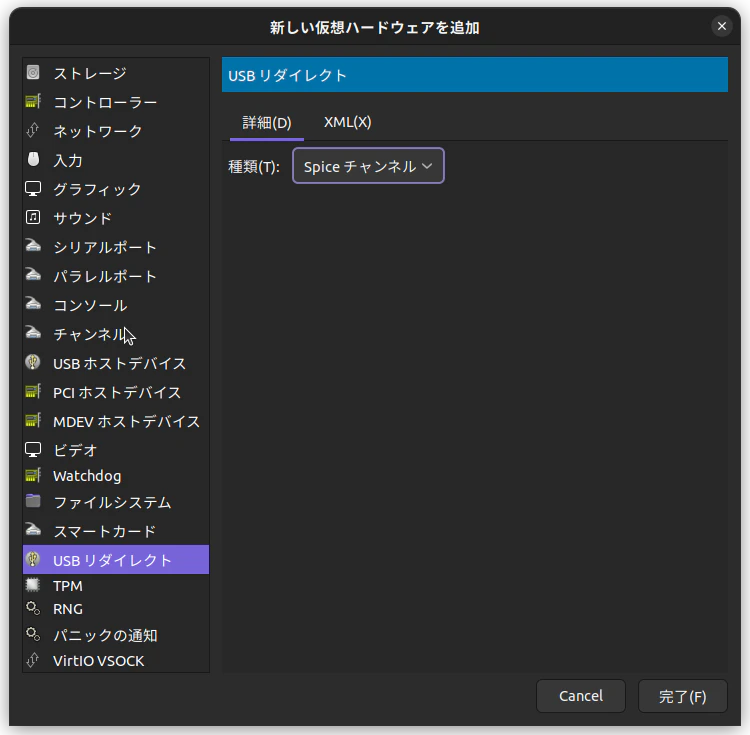
Task: Select コントローラー label in the list
Action: coord(105,102)
